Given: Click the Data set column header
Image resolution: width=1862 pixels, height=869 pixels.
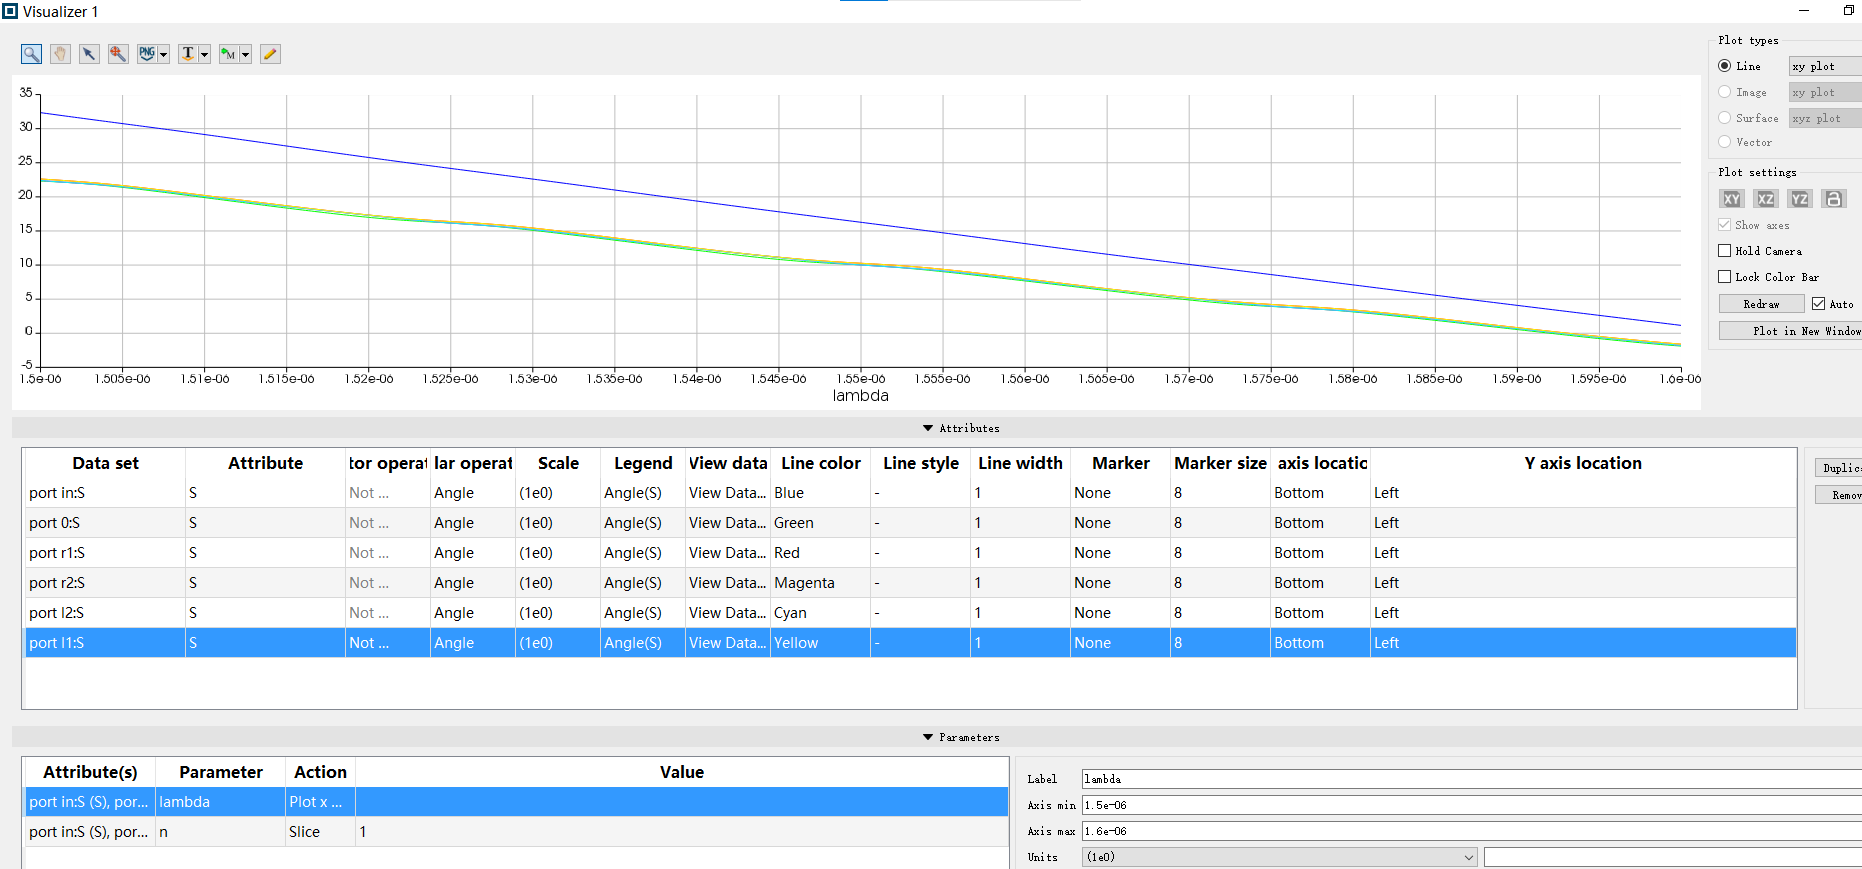Looking at the screenshot, I should click(x=105, y=463).
